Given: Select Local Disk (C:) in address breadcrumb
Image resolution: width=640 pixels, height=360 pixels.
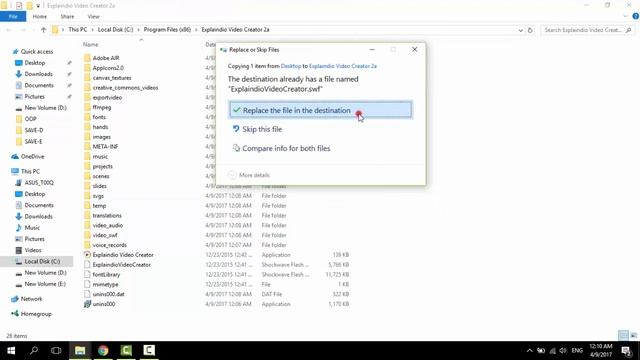Looking at the screenshot, I should [116, 30].
